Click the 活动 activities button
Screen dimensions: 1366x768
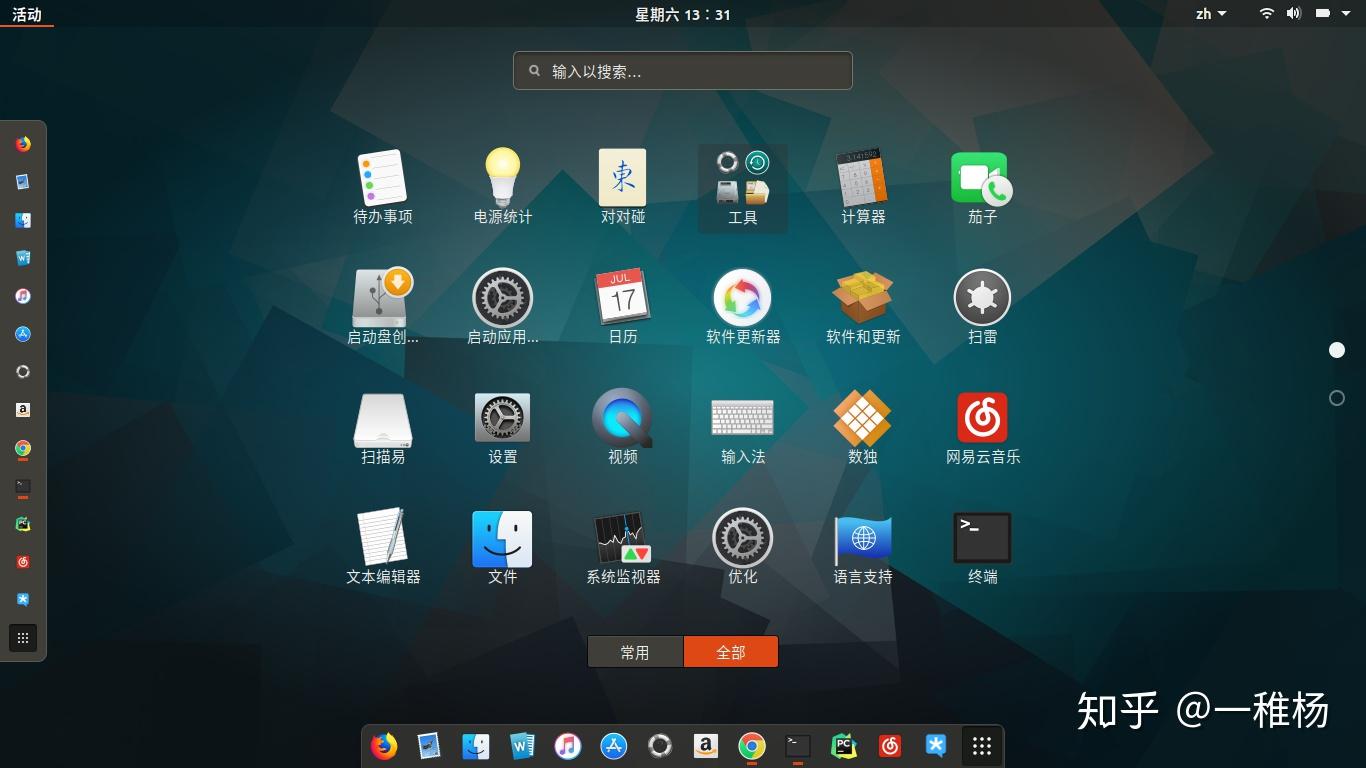[x=27, y=14]
